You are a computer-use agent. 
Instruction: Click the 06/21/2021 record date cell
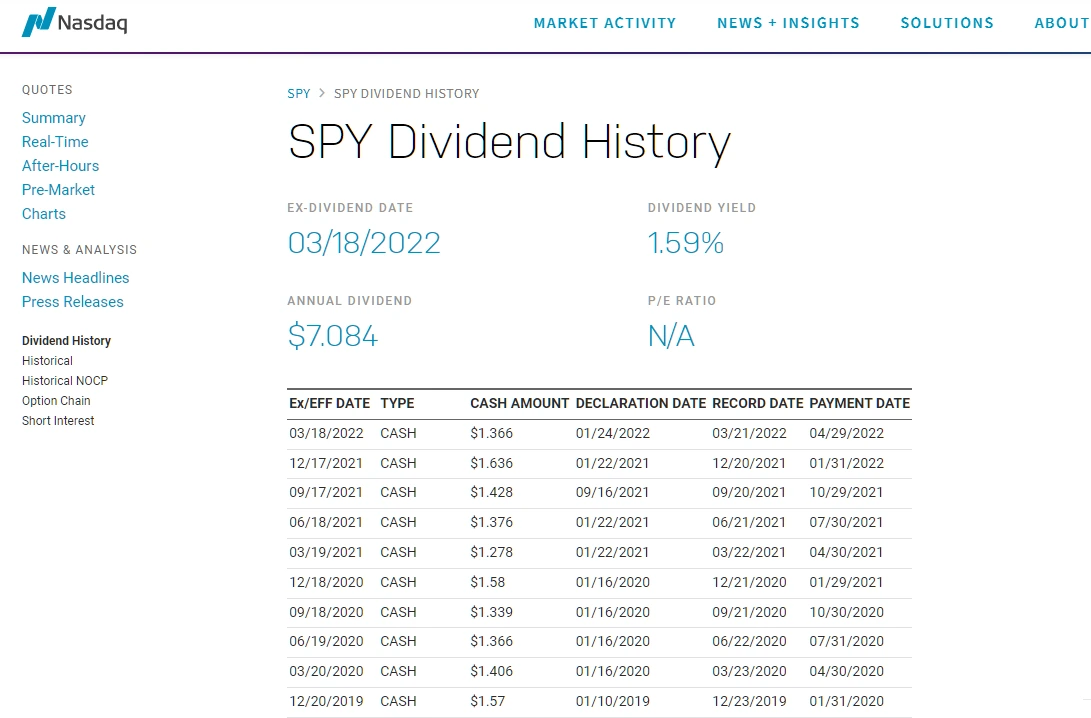(749, 522)
